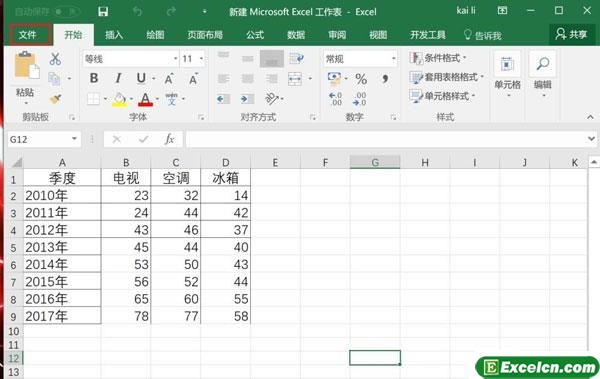Apply percent style with % icon
Image resolution: width=600 pixels, height=379 pixels.
pyautogui.click(x=360, y=79)
